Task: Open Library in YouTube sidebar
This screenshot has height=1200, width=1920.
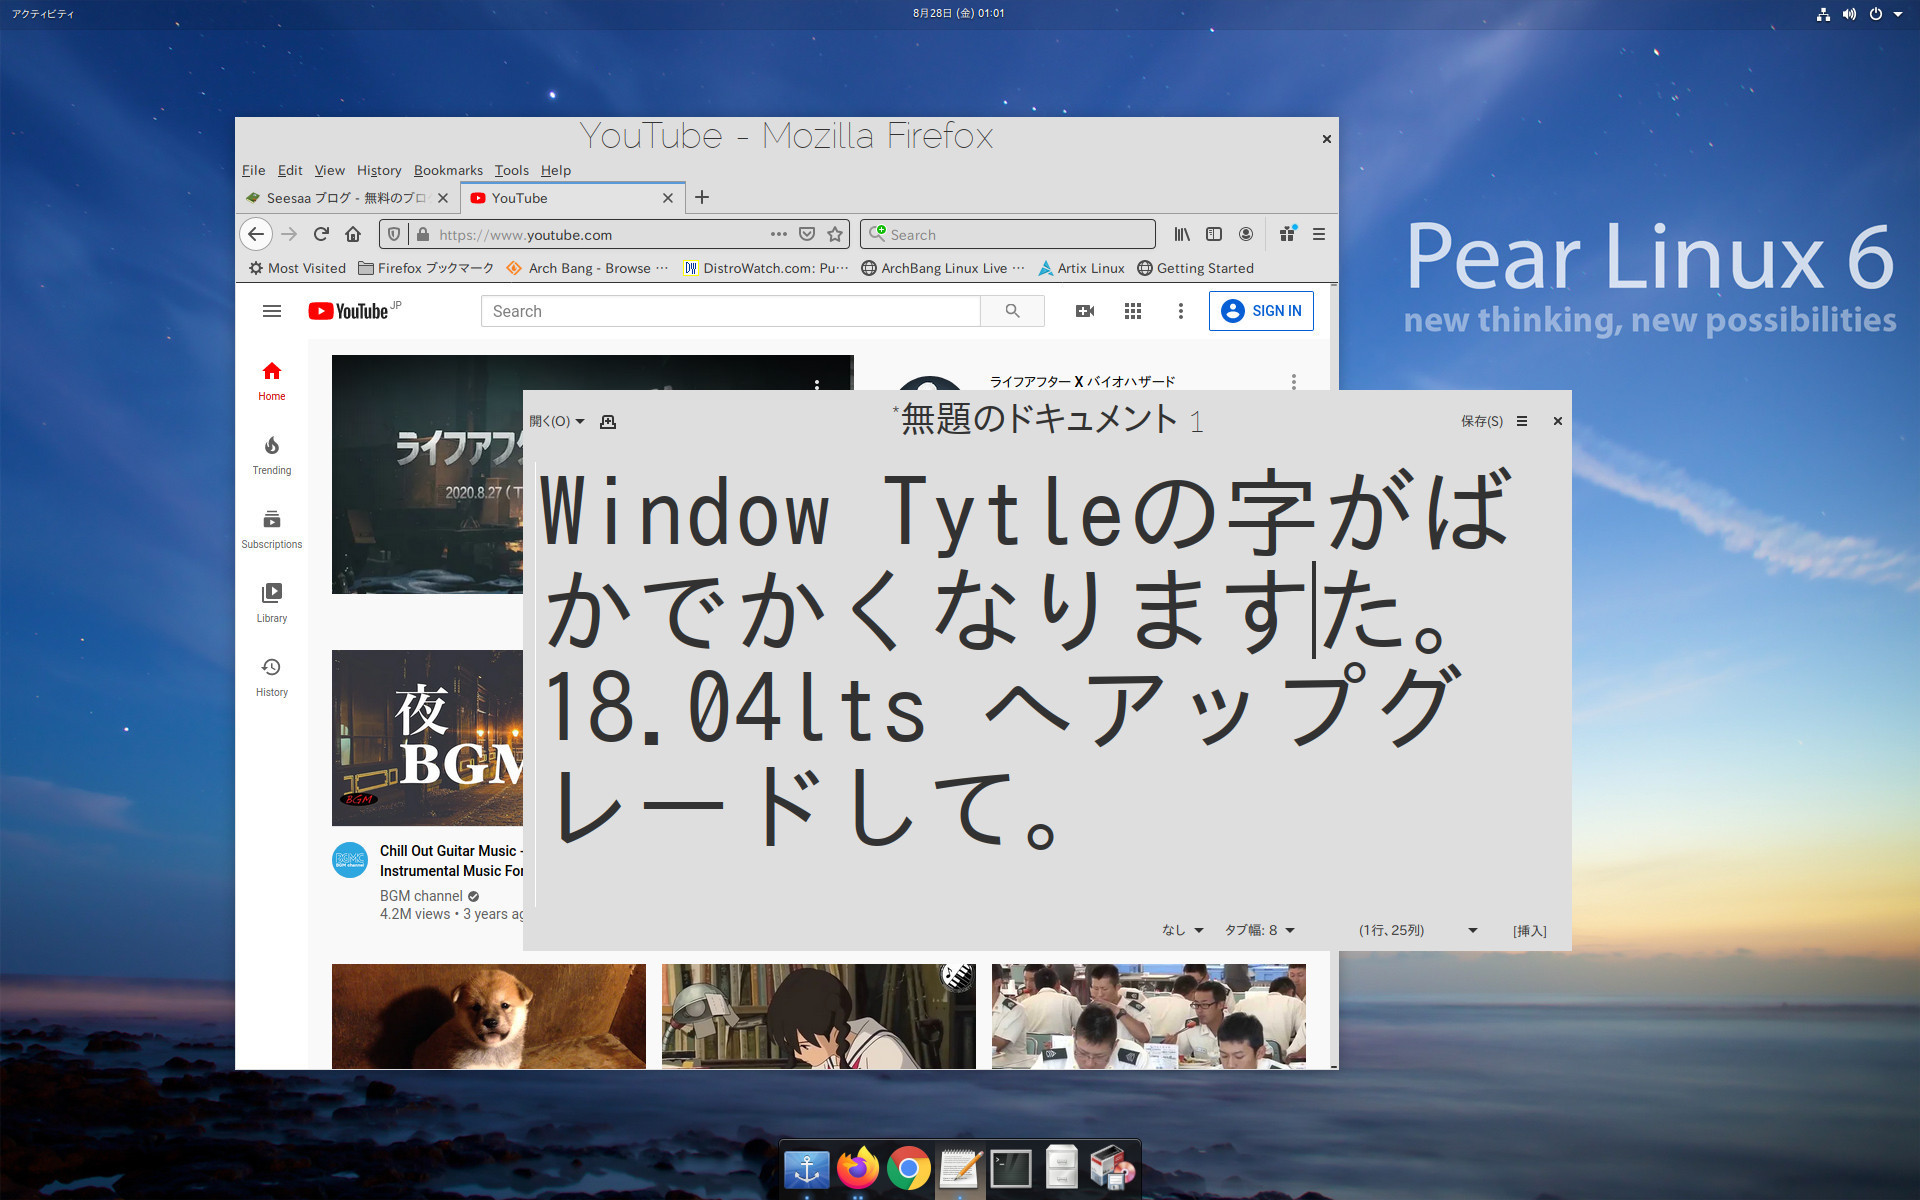Action: [272, 603]
